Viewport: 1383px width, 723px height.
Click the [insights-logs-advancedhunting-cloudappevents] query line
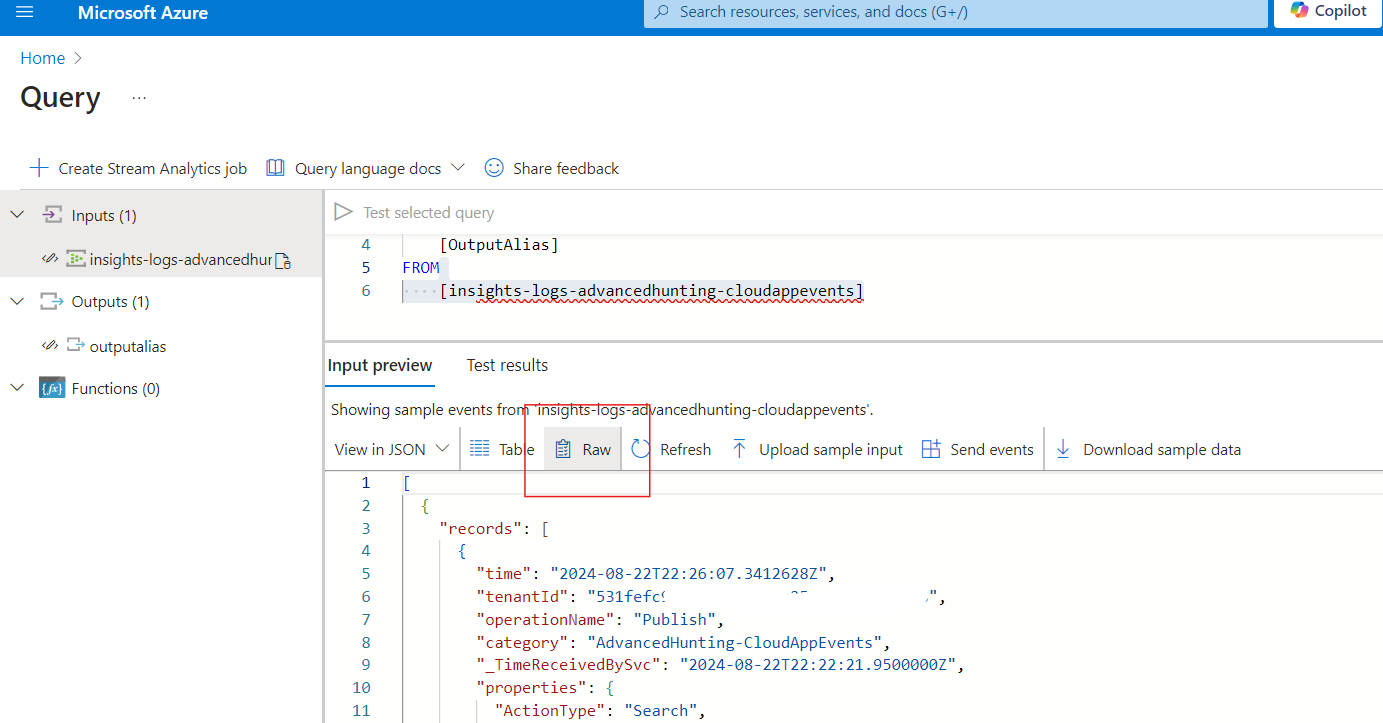coord(651,291)
